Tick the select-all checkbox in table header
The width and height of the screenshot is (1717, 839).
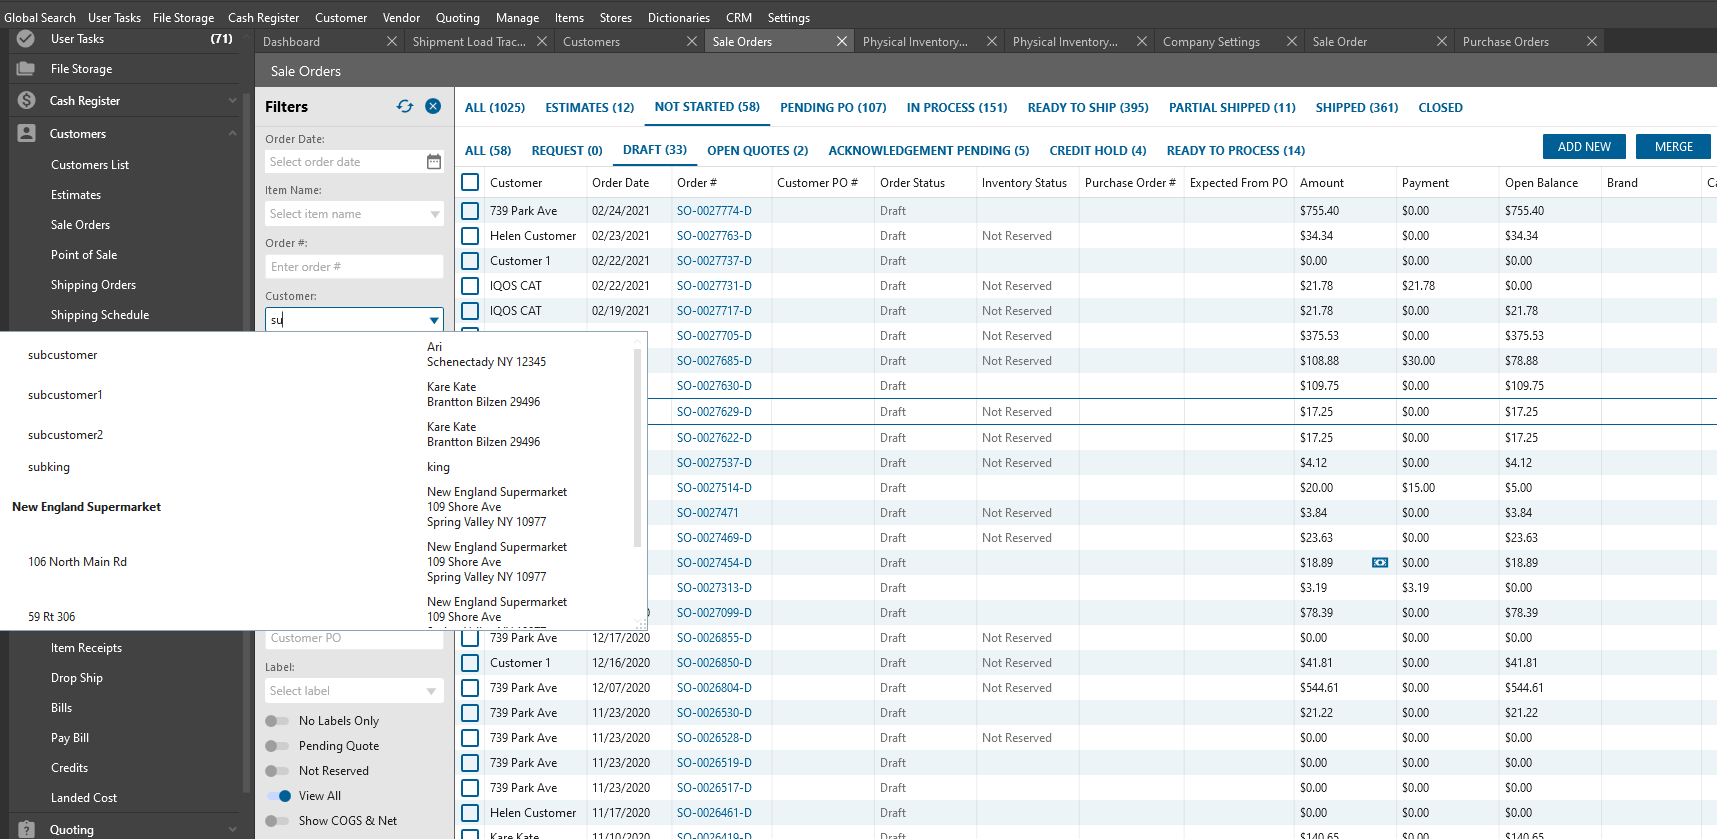tap(470, 183)
